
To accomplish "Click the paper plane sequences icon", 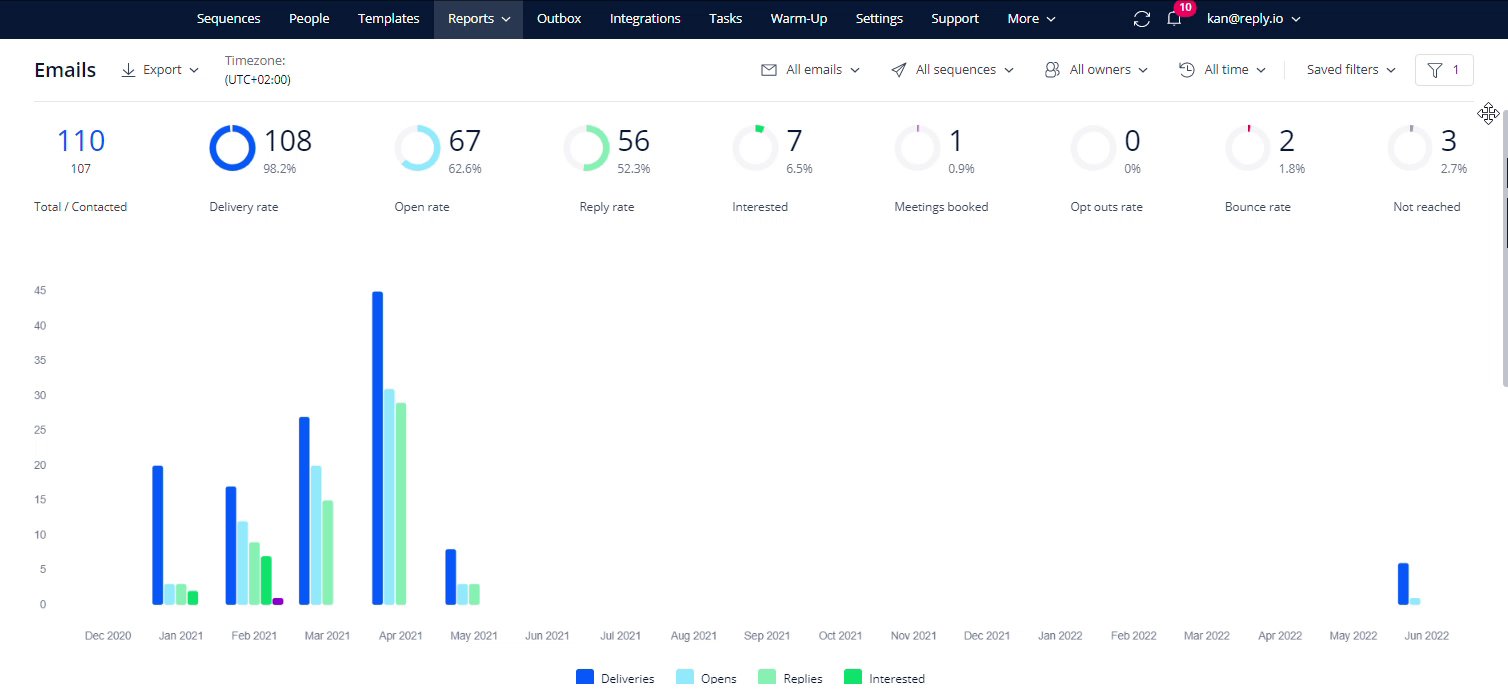I will click(899, 70).
